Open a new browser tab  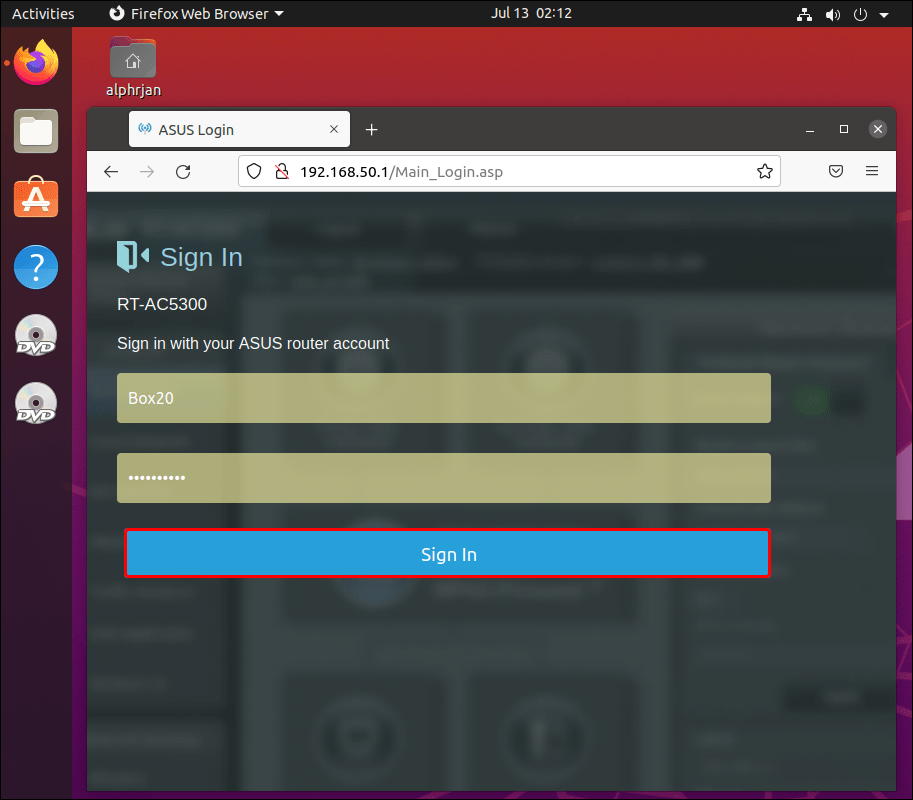pyautogui.click(x=371, y=129)
